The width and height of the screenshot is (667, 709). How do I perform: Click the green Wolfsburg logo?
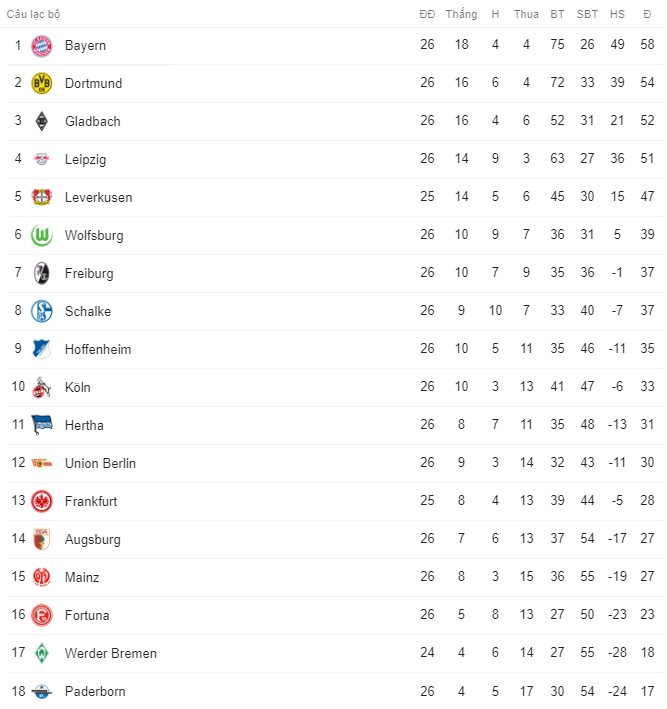coord(41,236)
